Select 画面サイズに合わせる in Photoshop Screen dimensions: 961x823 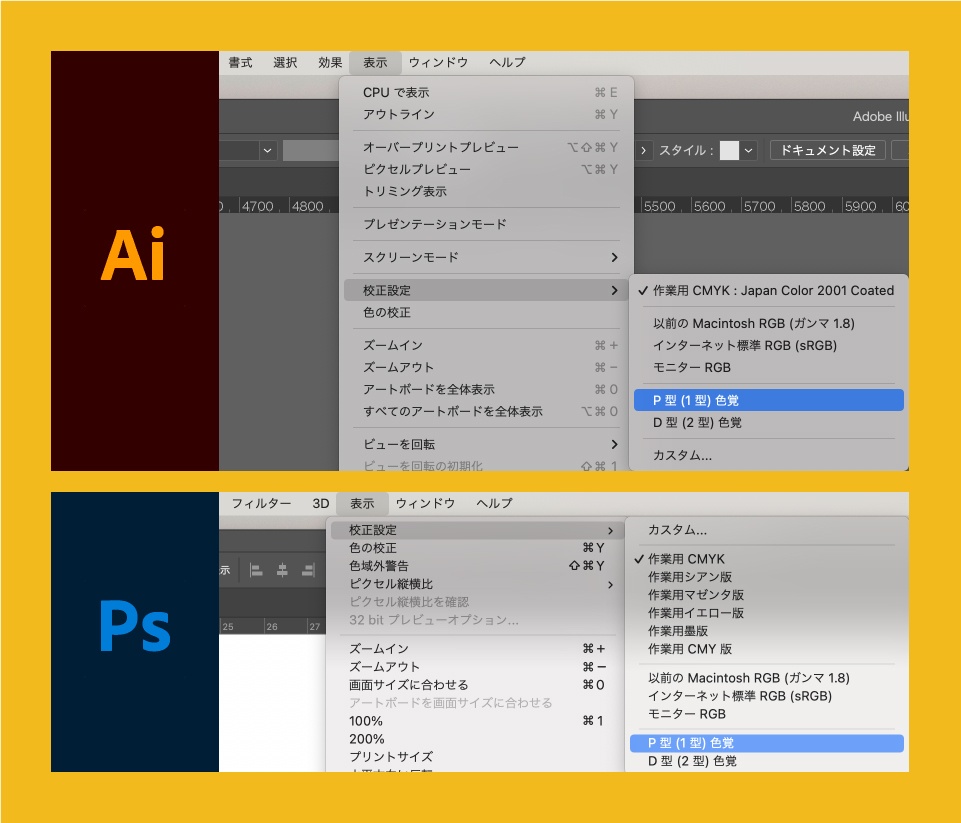(477, 685)
